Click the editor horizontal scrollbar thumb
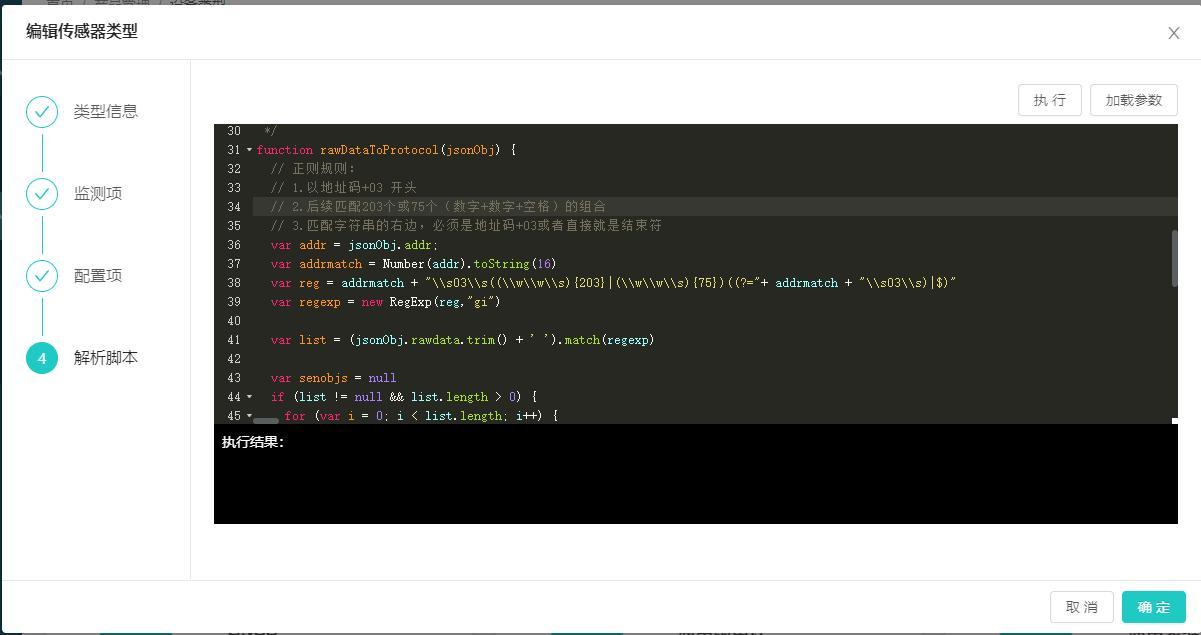The width and height of the screenshot is (1201, 635). click(266, 421)
